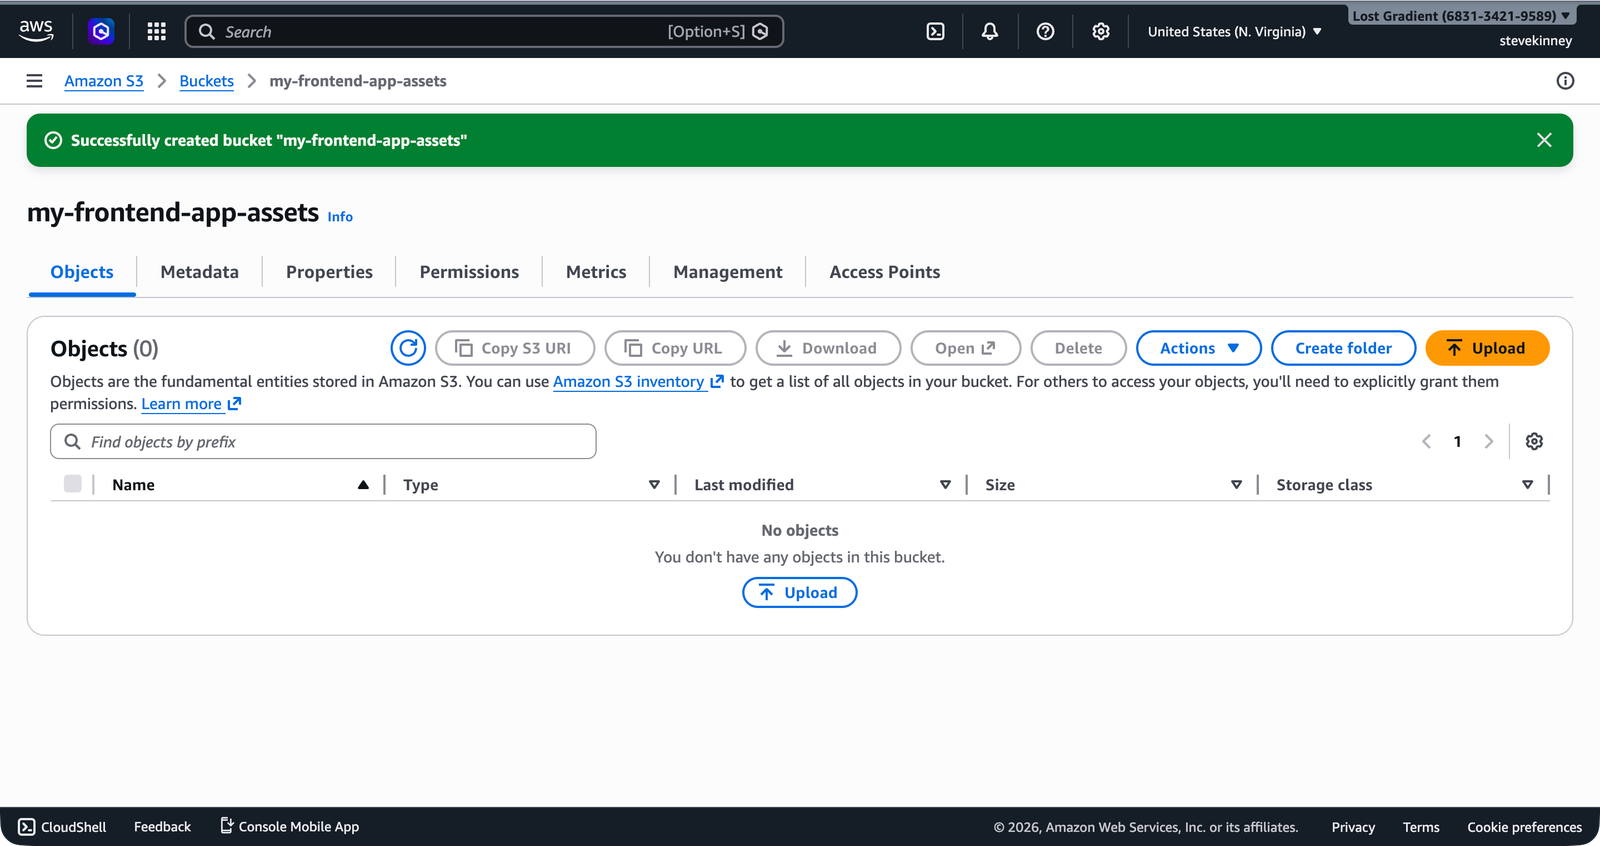Click the CloudShell terminal icon in top bar
This screenshot has width=1600, height=846.
(x=935, y=31)
